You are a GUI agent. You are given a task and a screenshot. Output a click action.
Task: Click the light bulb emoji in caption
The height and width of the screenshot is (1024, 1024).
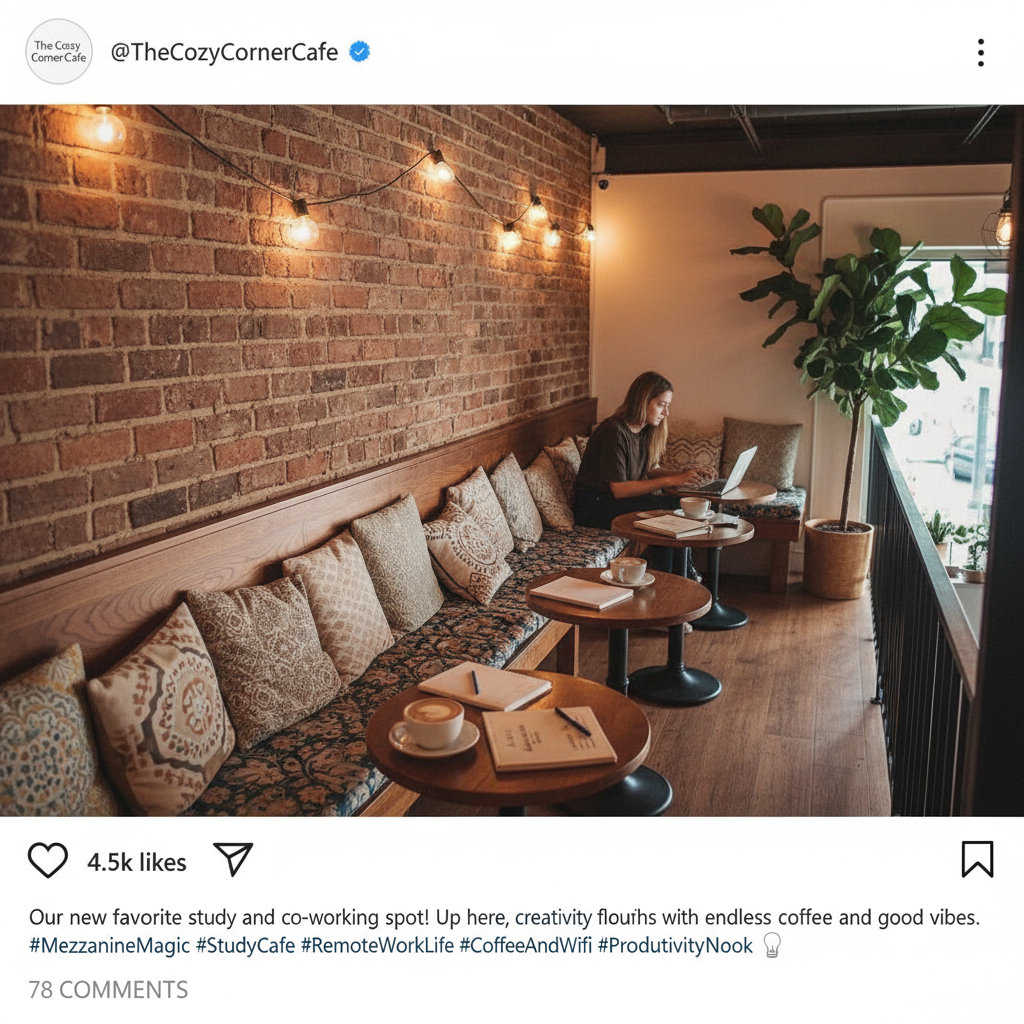point(772,945)
